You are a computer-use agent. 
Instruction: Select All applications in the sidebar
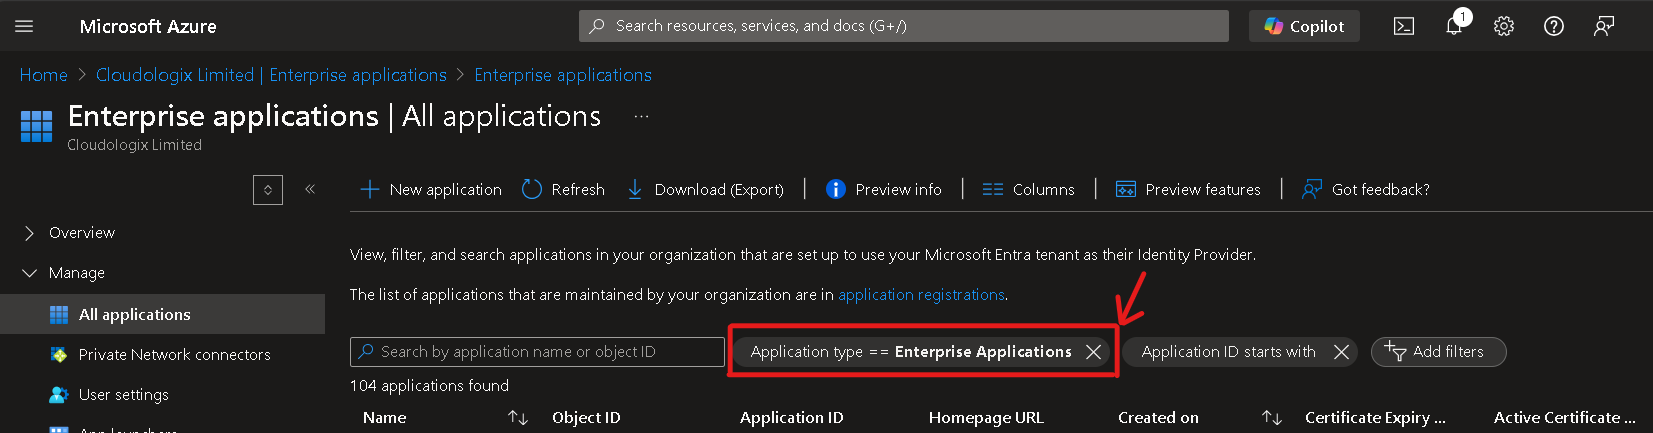[162, 314]
